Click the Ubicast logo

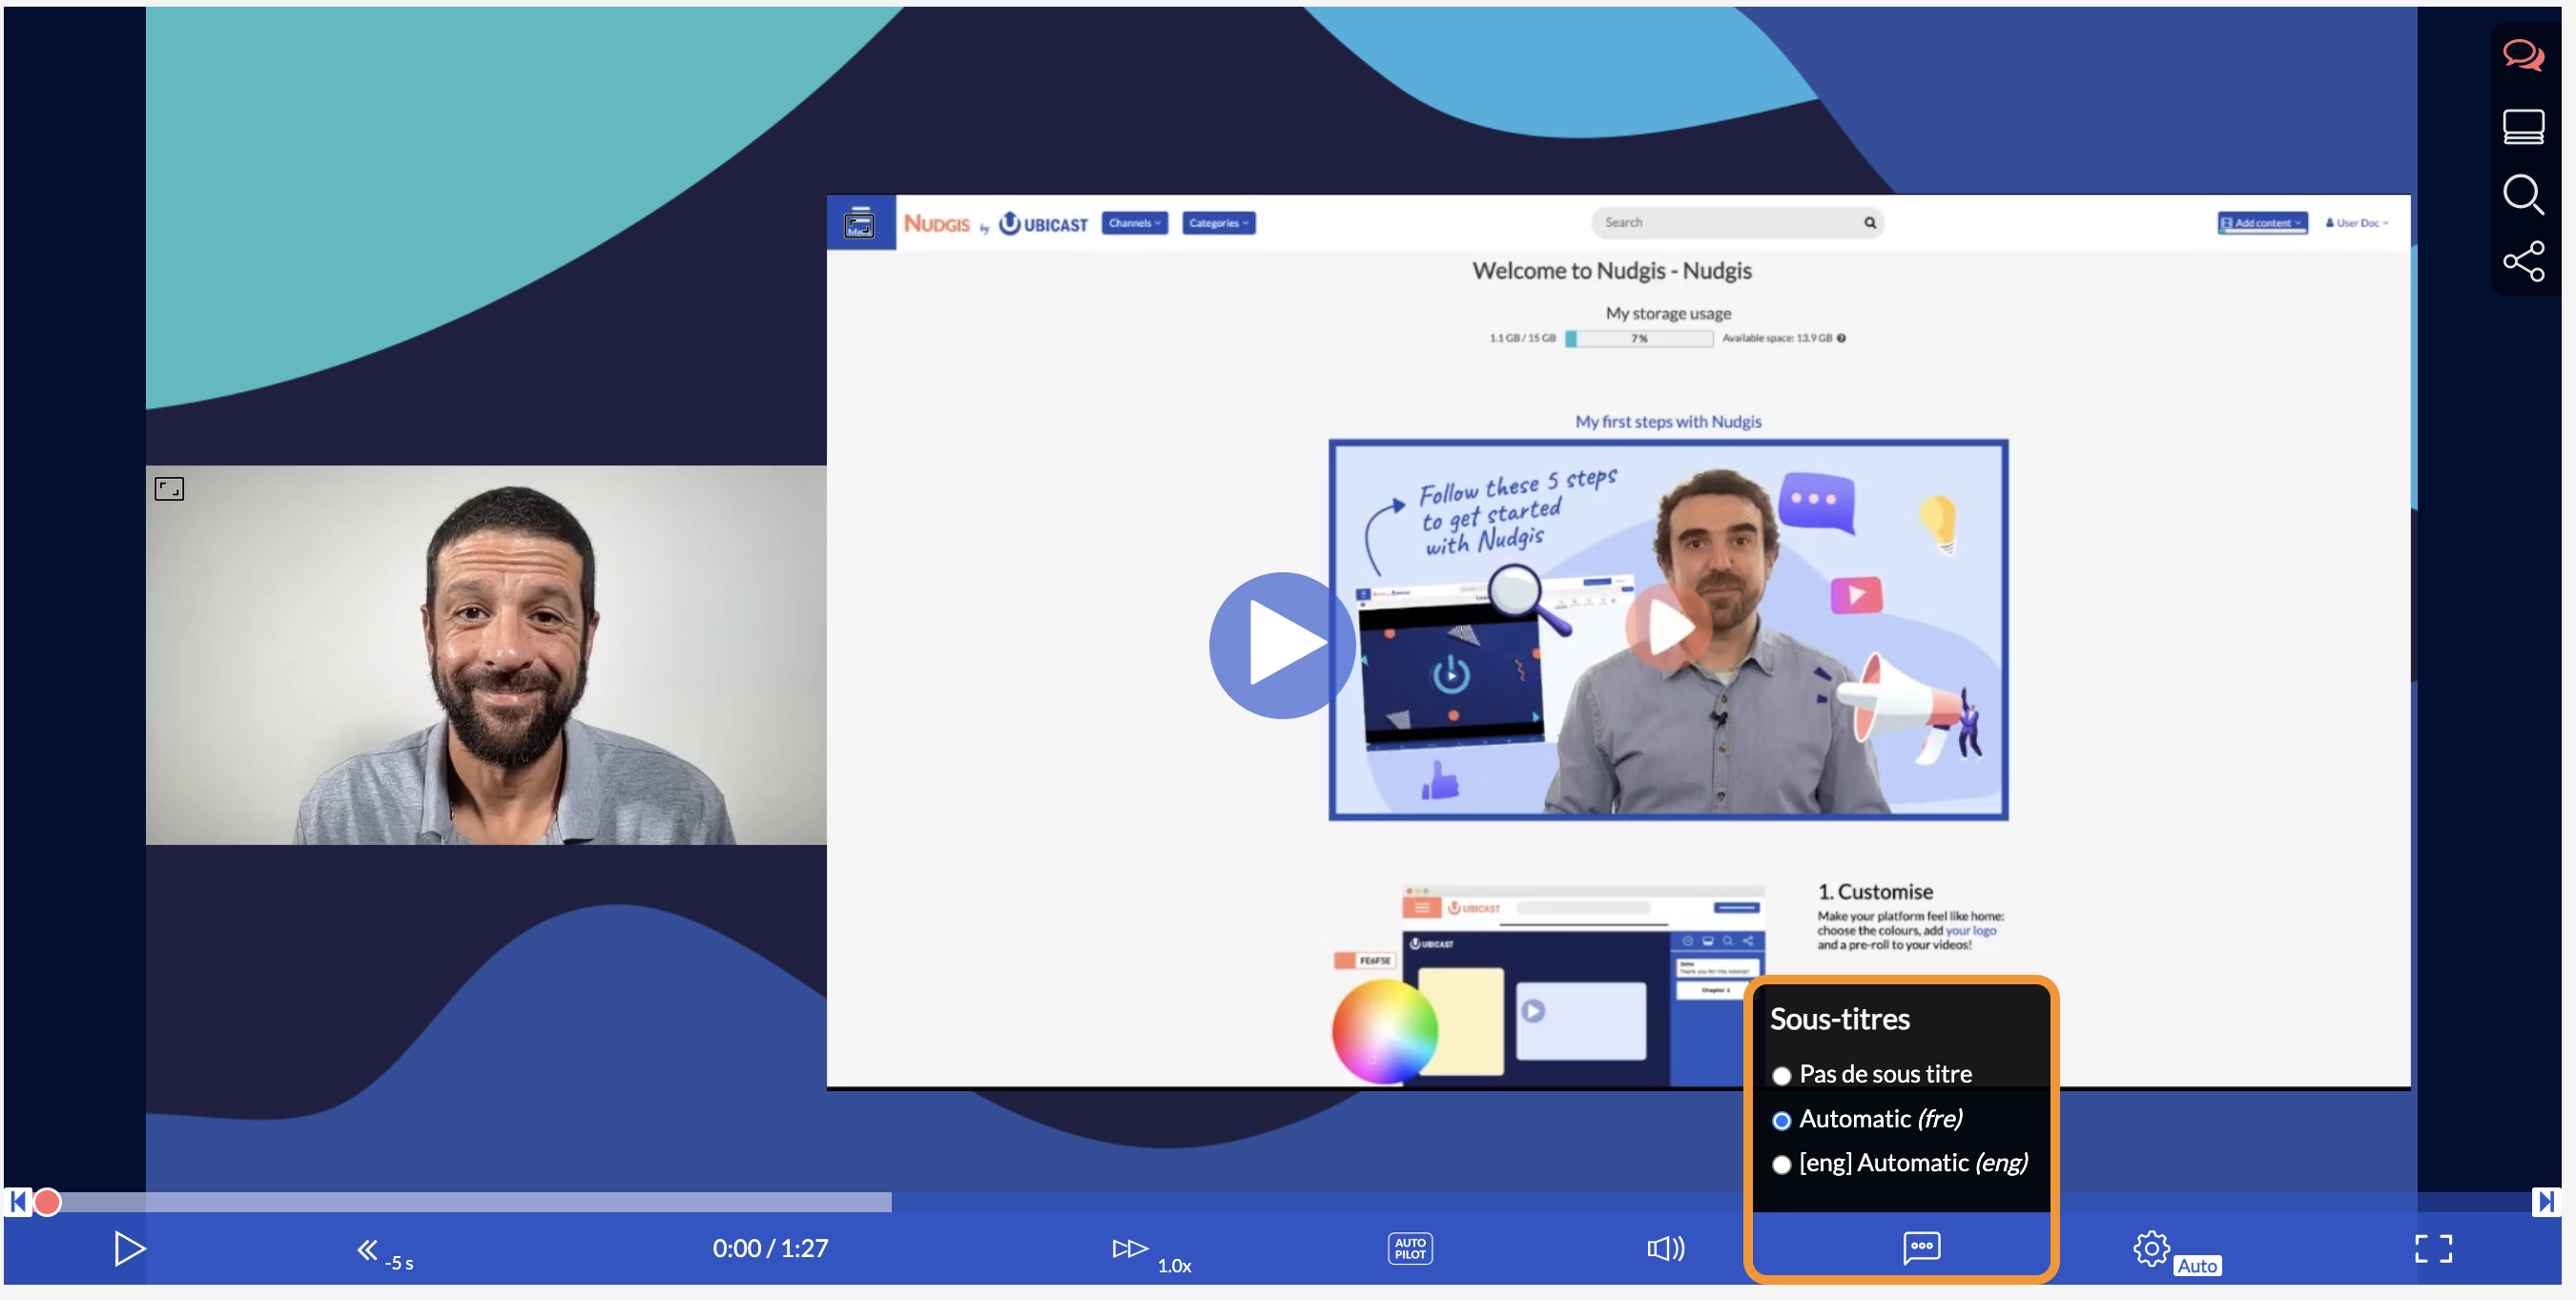pos(1043,224)
